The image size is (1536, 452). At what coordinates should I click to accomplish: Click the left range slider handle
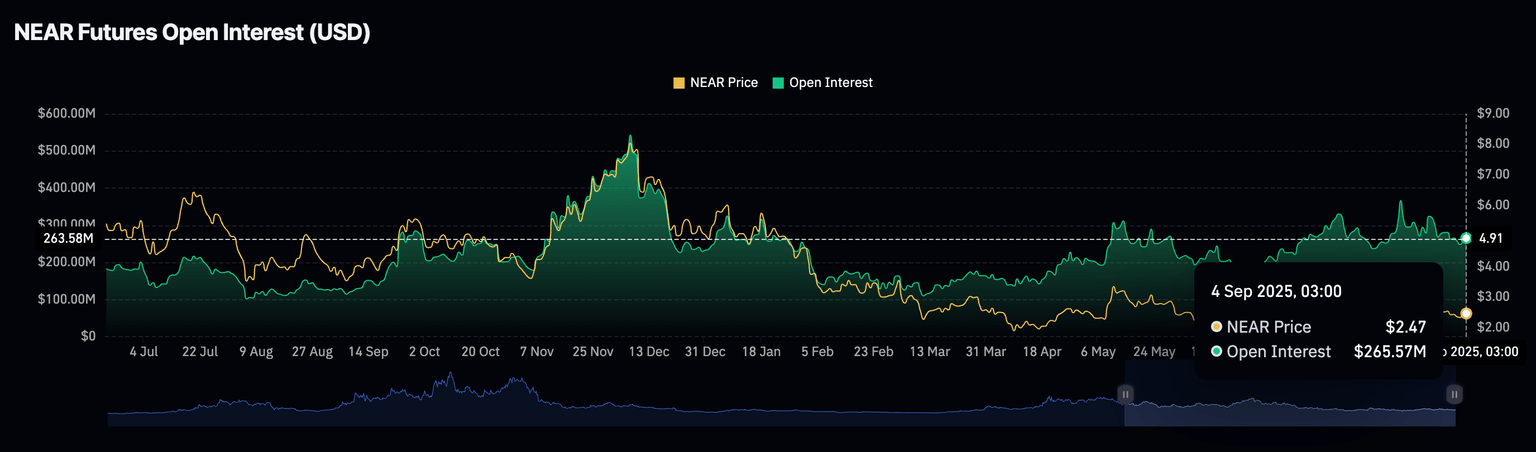tap(1125, 395)
